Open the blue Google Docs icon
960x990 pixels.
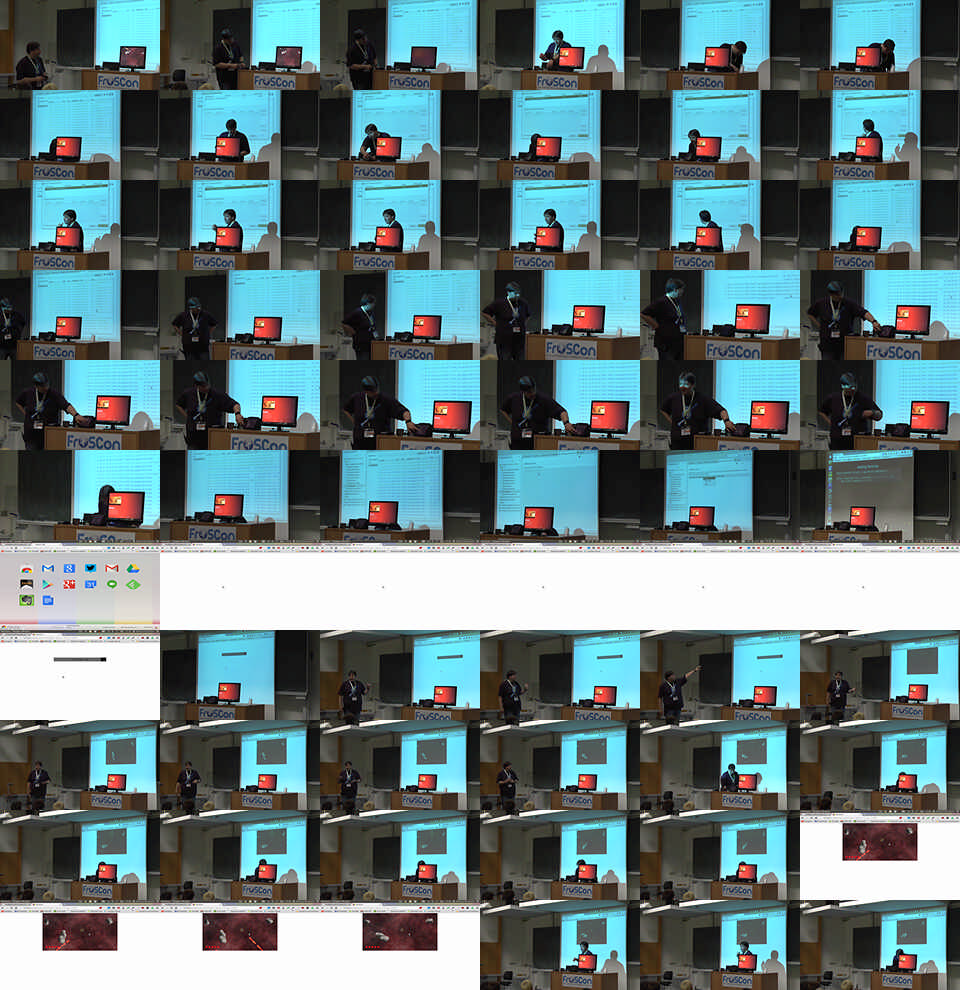click(47, 600)
